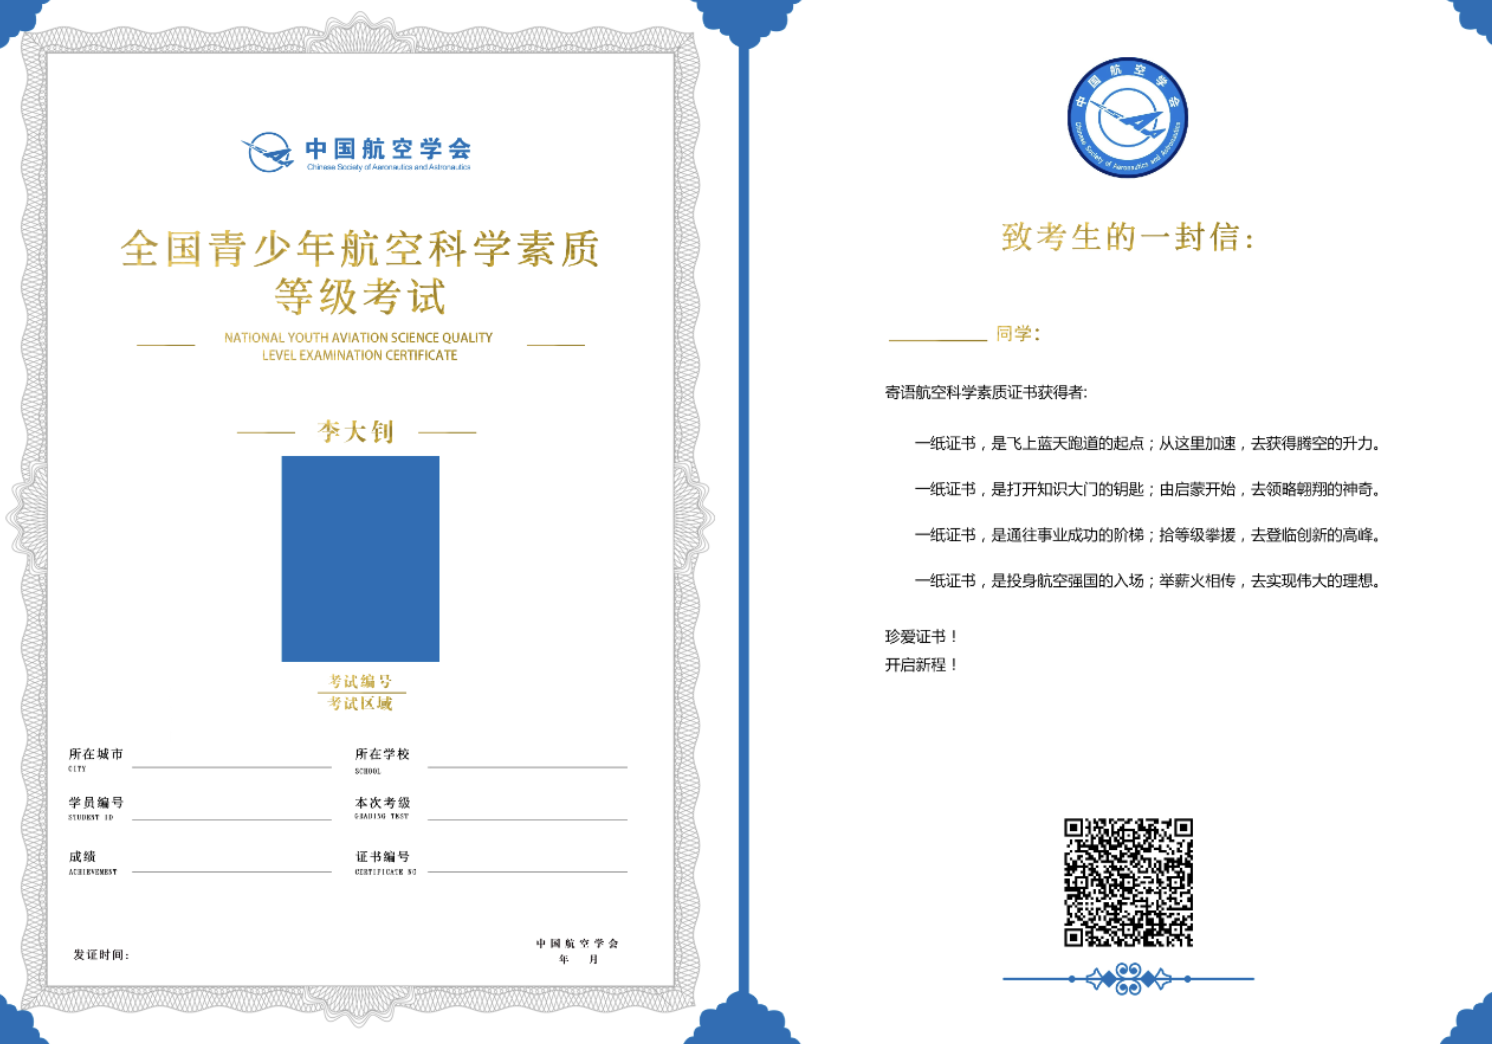Click the 学员编号 label
1492x1044 pixels.
point(96,803)
